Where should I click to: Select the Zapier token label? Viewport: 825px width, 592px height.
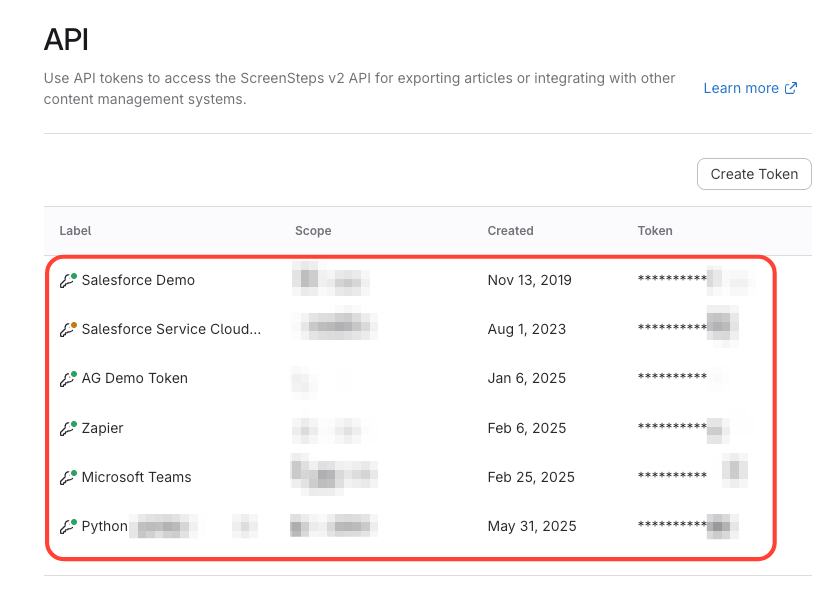tap(102, 429)
